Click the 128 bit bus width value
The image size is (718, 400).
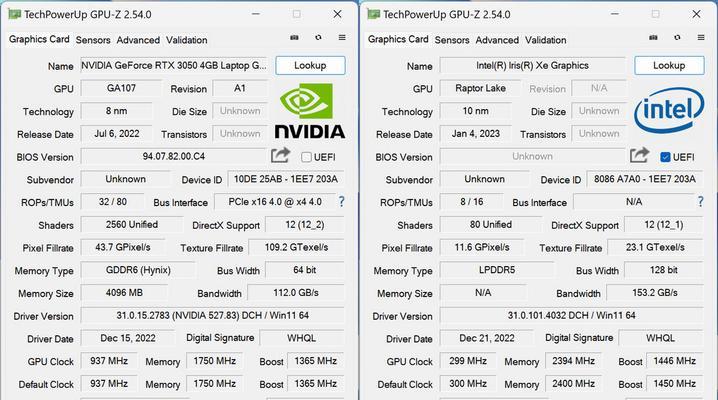click(664, 270)
